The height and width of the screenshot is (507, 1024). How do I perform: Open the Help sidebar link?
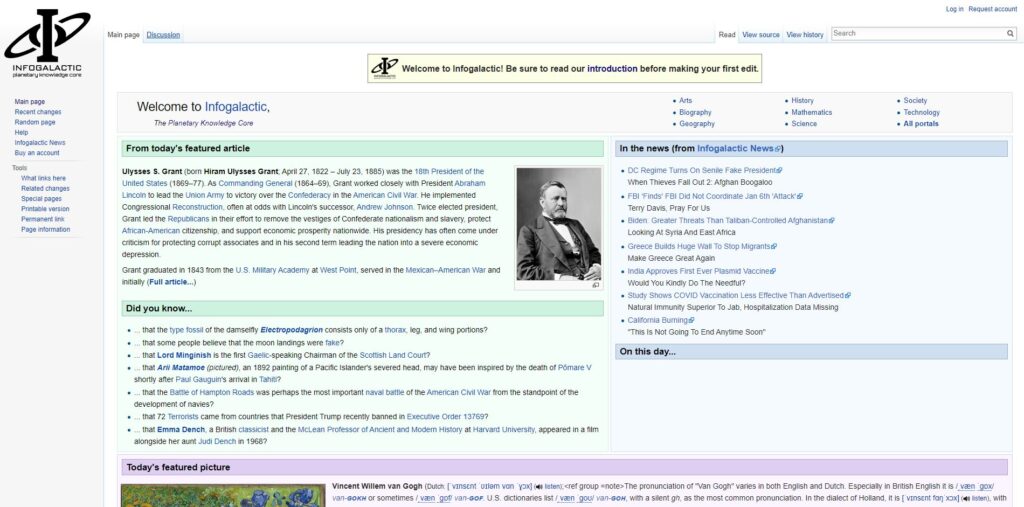tap(22, 133)
